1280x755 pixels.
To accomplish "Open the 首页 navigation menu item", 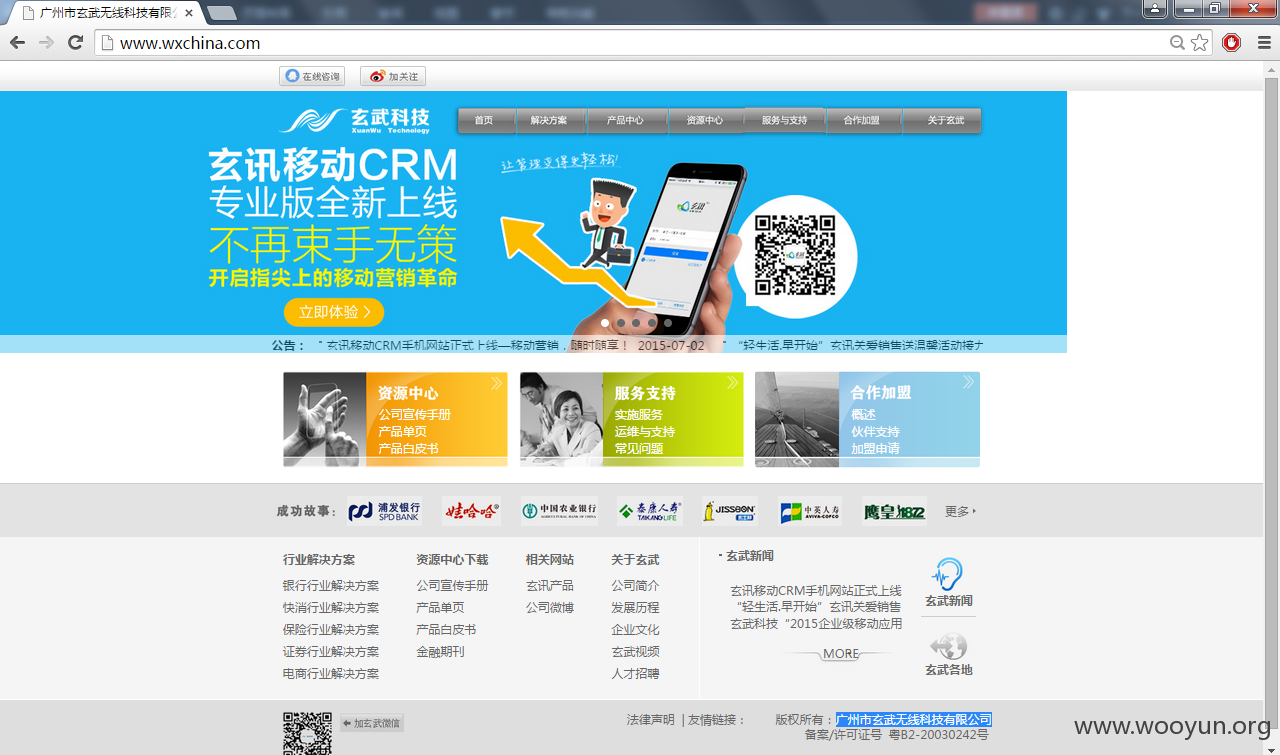I will 484,120.
